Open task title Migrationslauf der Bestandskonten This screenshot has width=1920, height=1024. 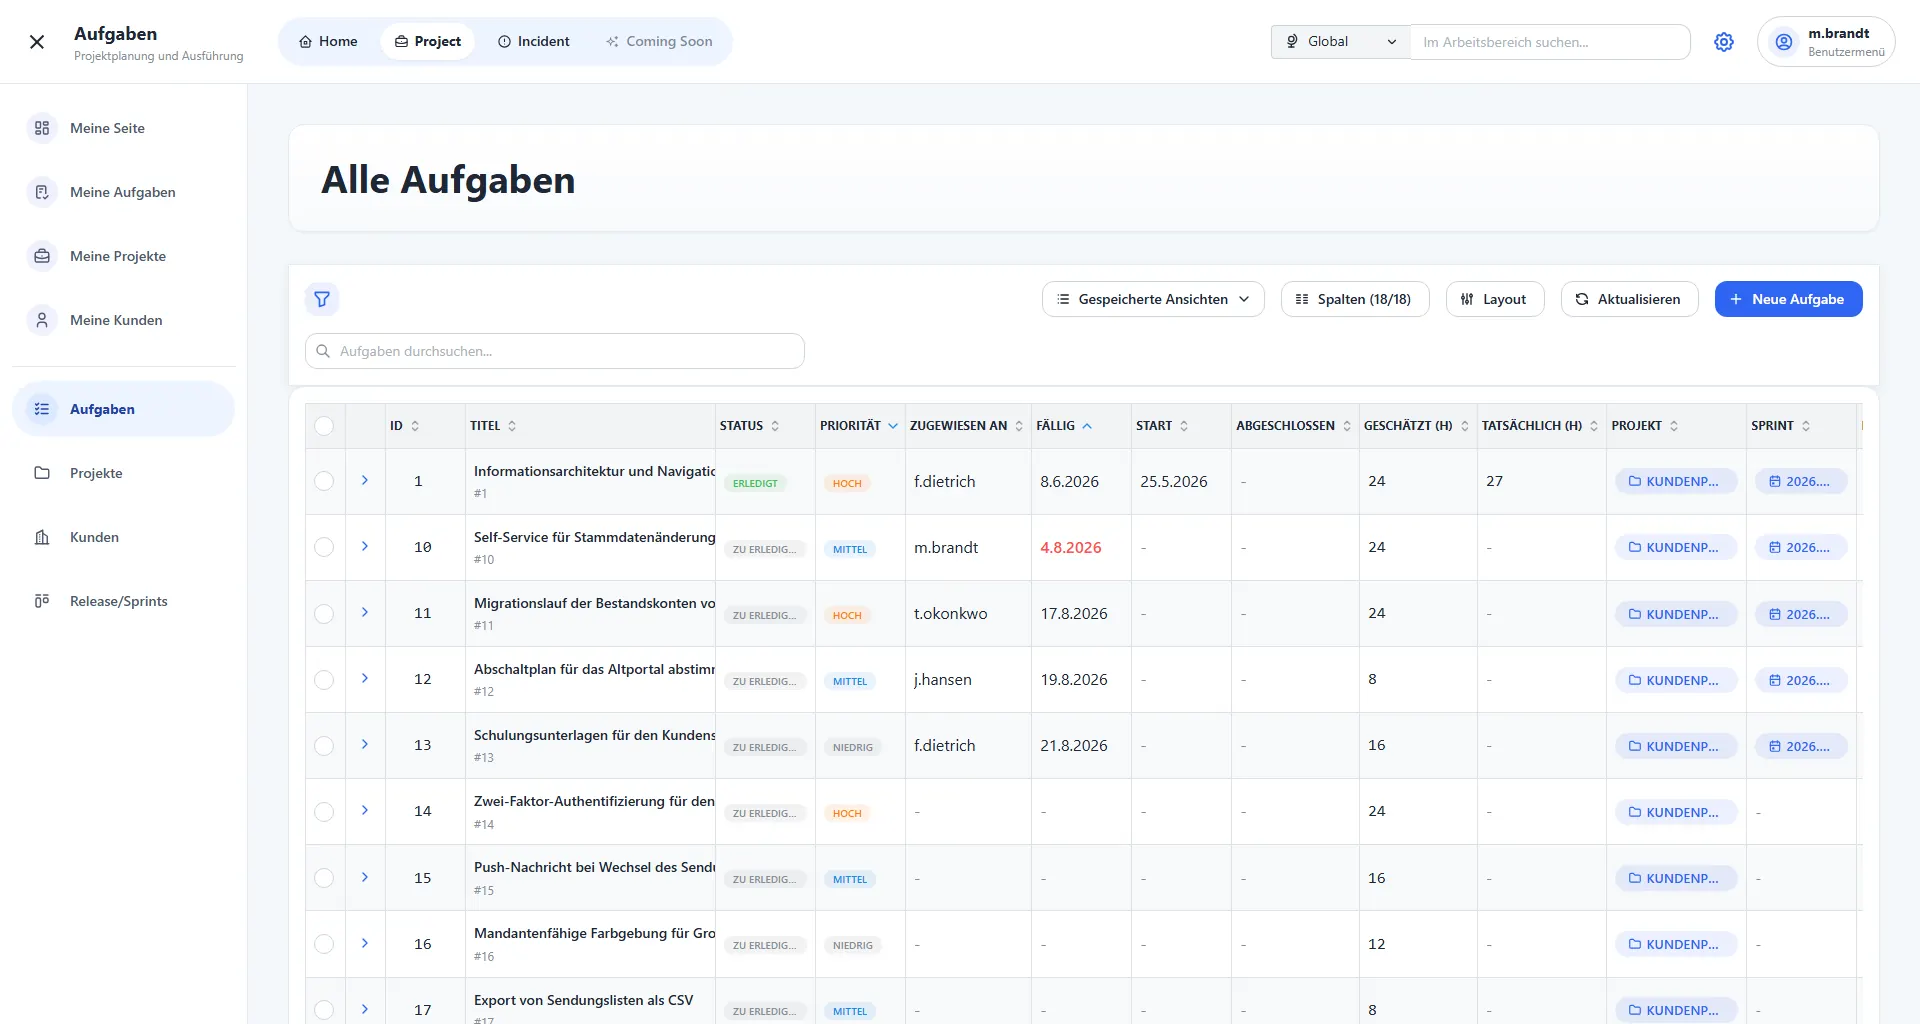(594, 603)
